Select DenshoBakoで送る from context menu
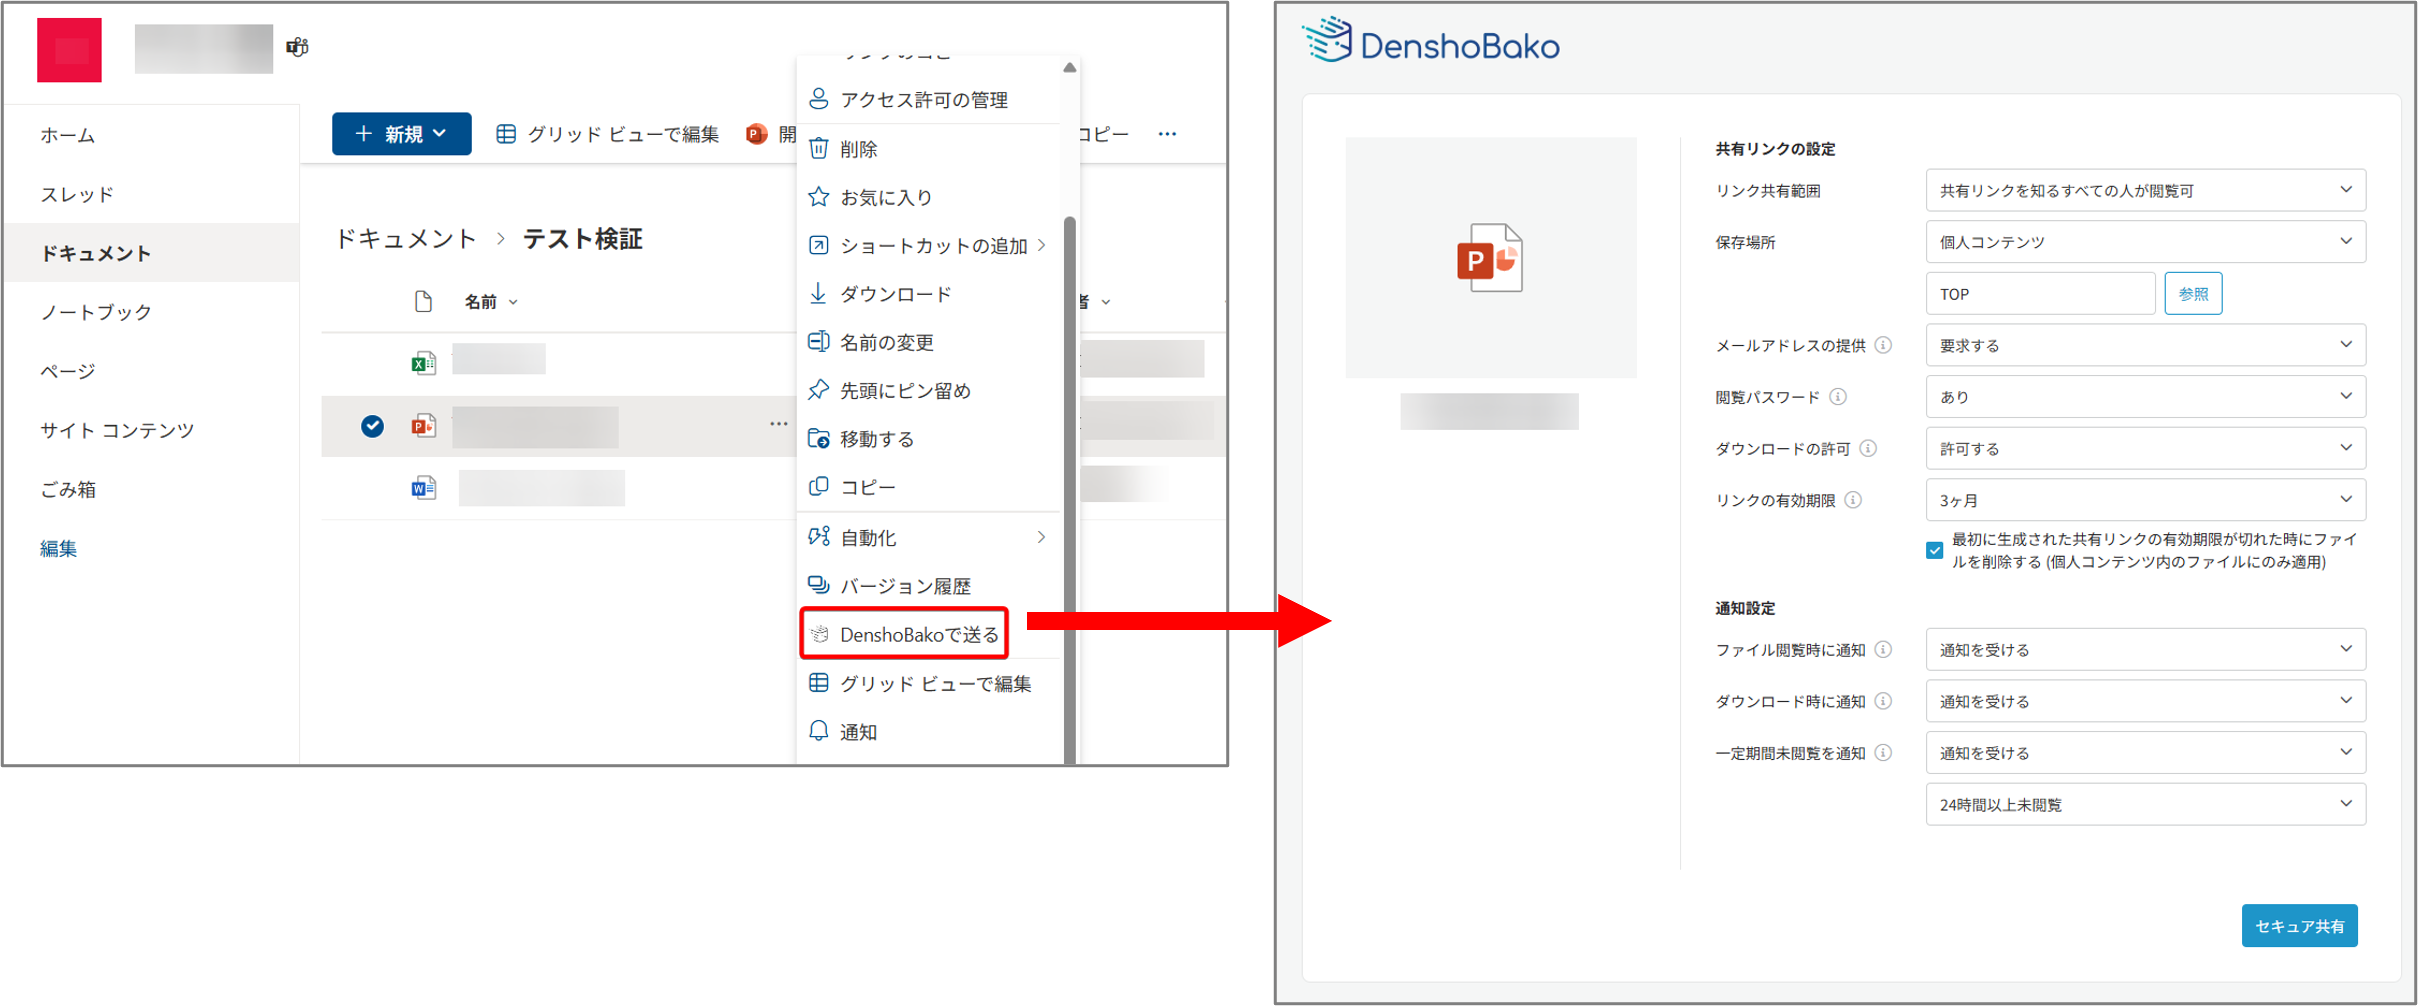This screenshot has width=2418, height=1006. (x=905, y=635)
